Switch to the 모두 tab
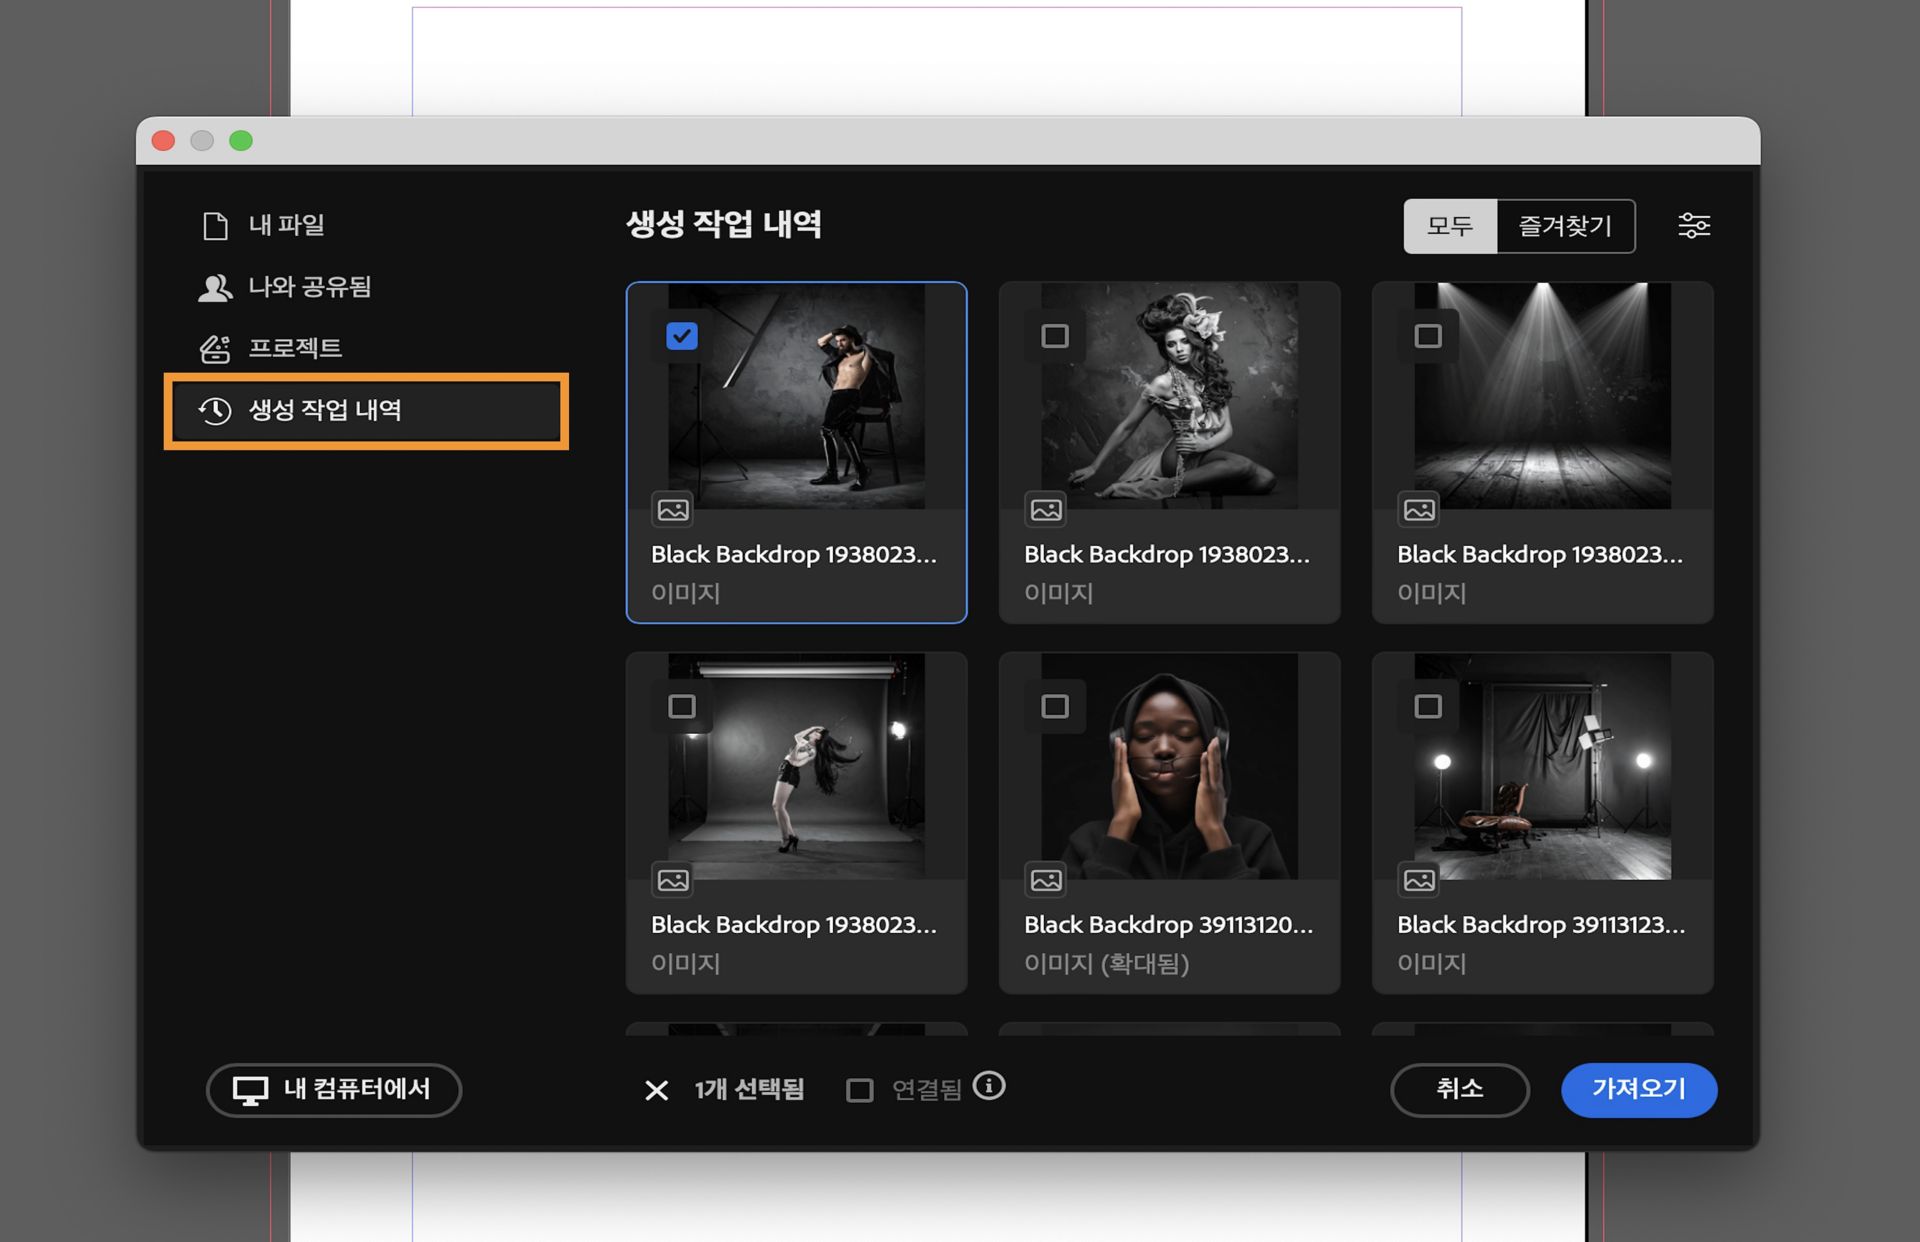1920x1242 pixels. (x=1450, y=226)
